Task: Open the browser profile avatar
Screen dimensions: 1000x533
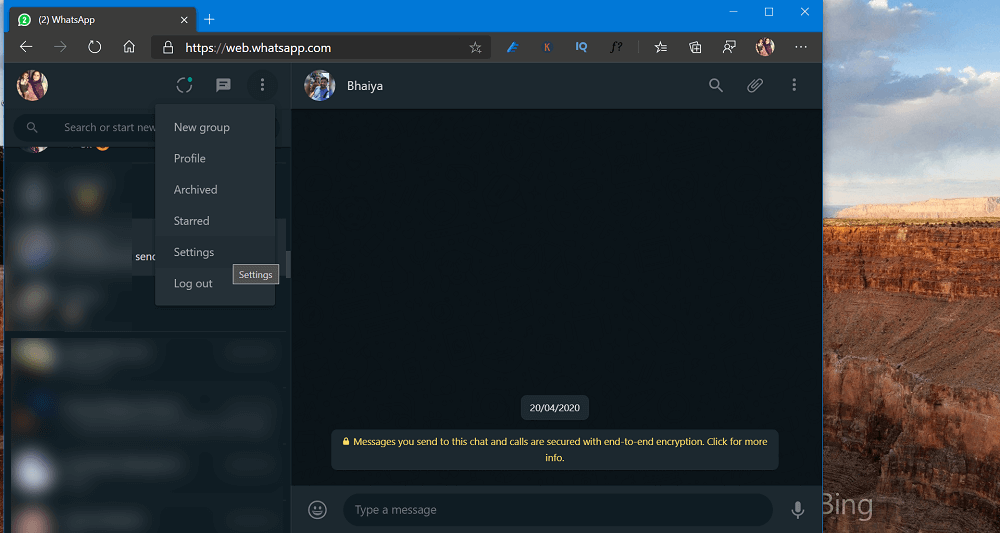Action: (x=765, y=47)
